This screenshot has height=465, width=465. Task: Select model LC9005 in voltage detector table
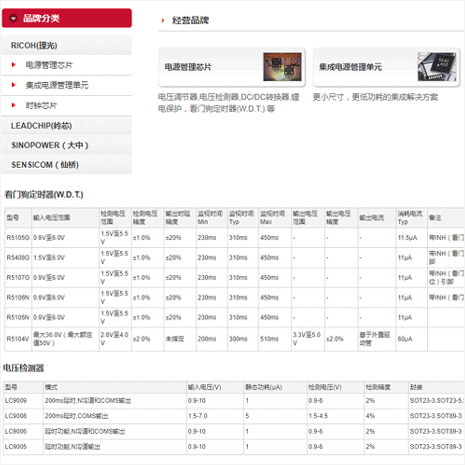point(16,447)
